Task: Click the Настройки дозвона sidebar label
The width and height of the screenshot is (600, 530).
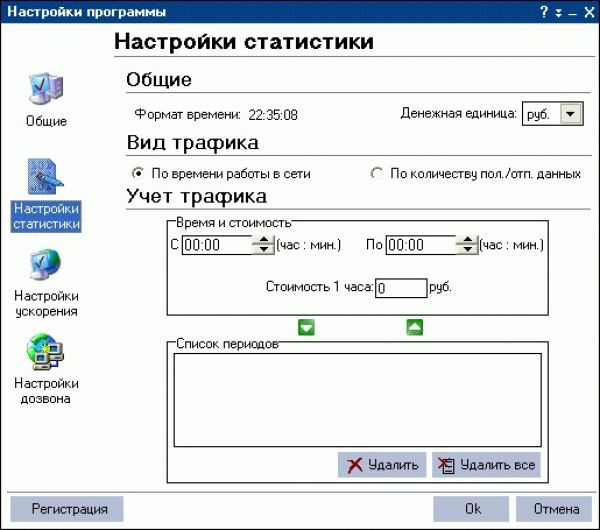Action: click(x=46, y=391)
